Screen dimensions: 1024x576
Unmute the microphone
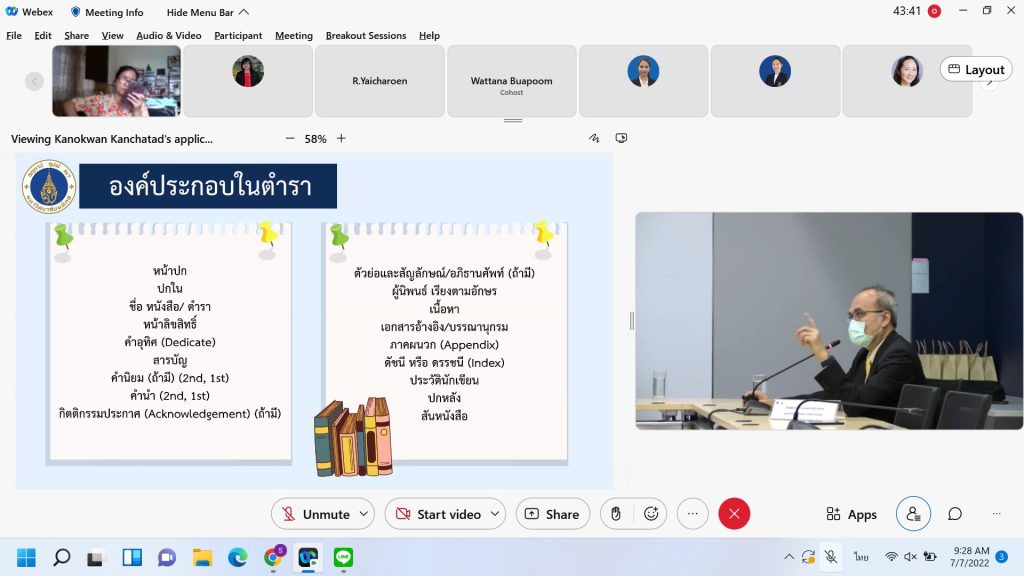[316, 514]
